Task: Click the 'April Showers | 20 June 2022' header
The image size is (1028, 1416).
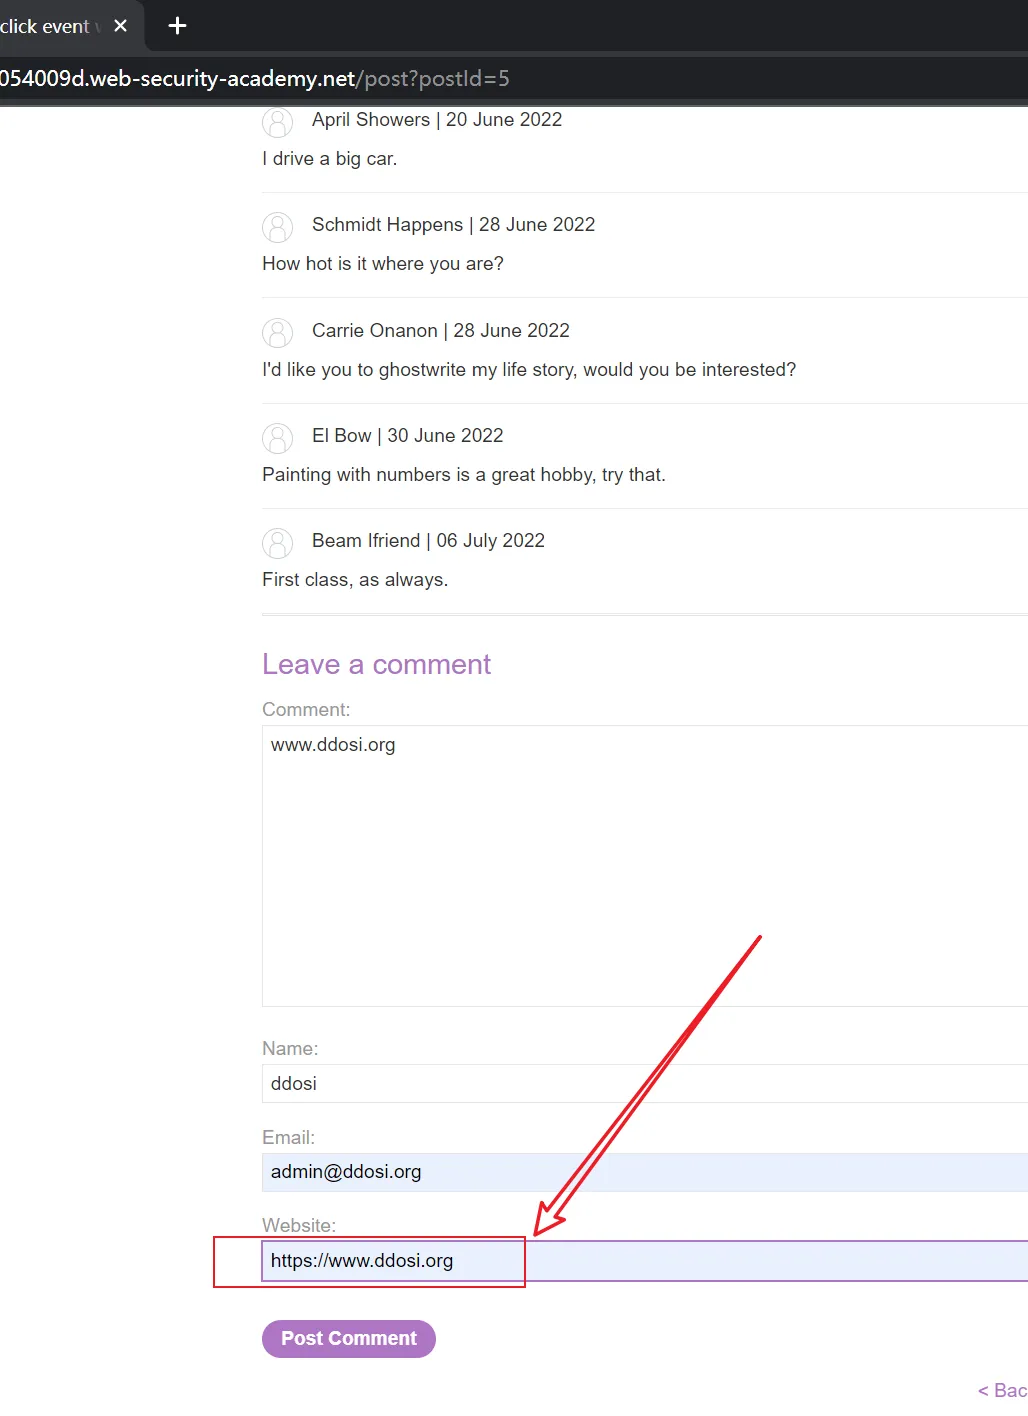Action: click(437, 120)
